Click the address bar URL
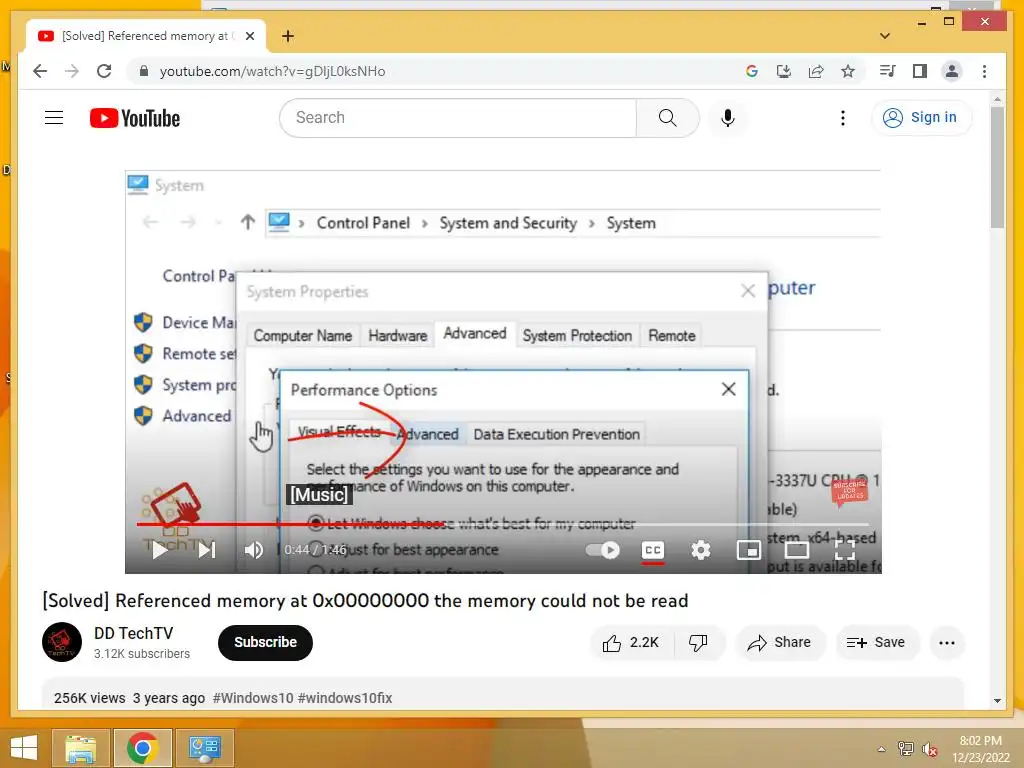 (272, 71)
